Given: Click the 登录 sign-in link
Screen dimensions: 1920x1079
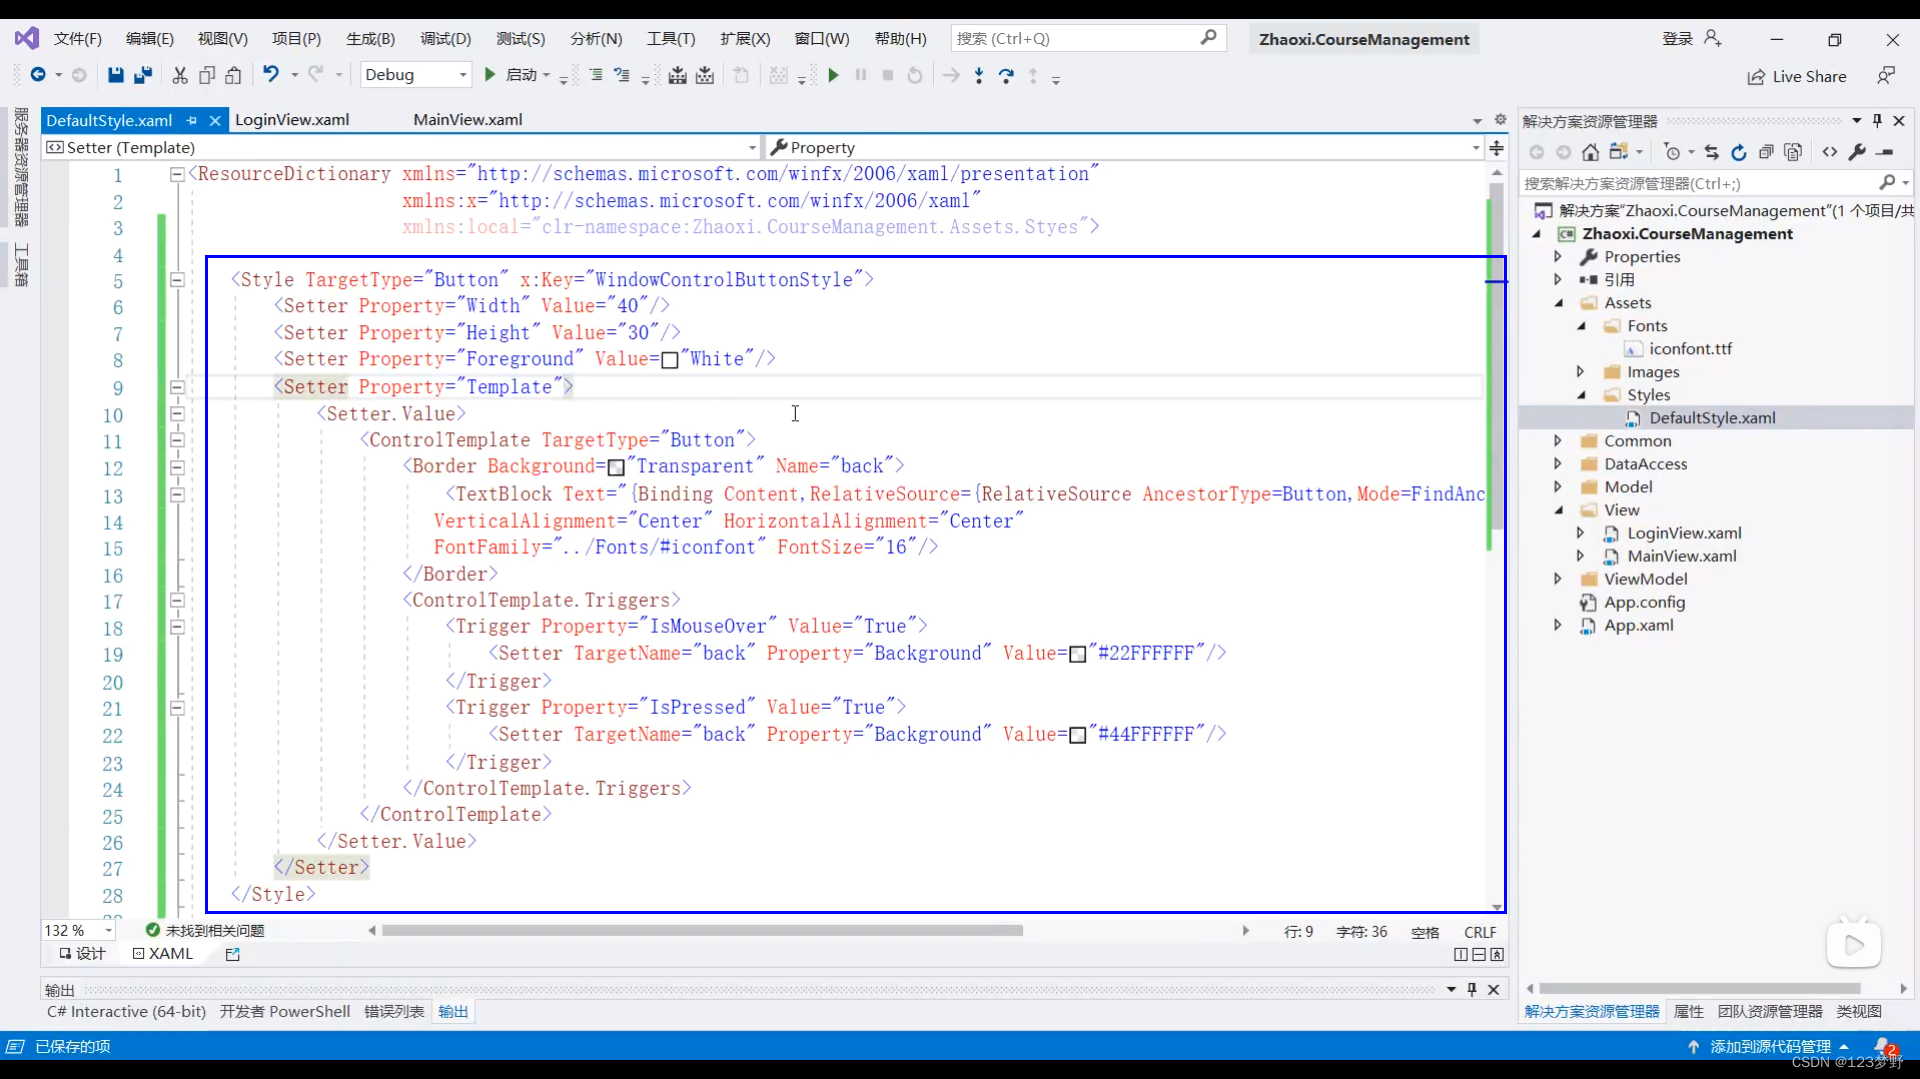Looking at the screenshot, I should click(x=1677, y=38).
